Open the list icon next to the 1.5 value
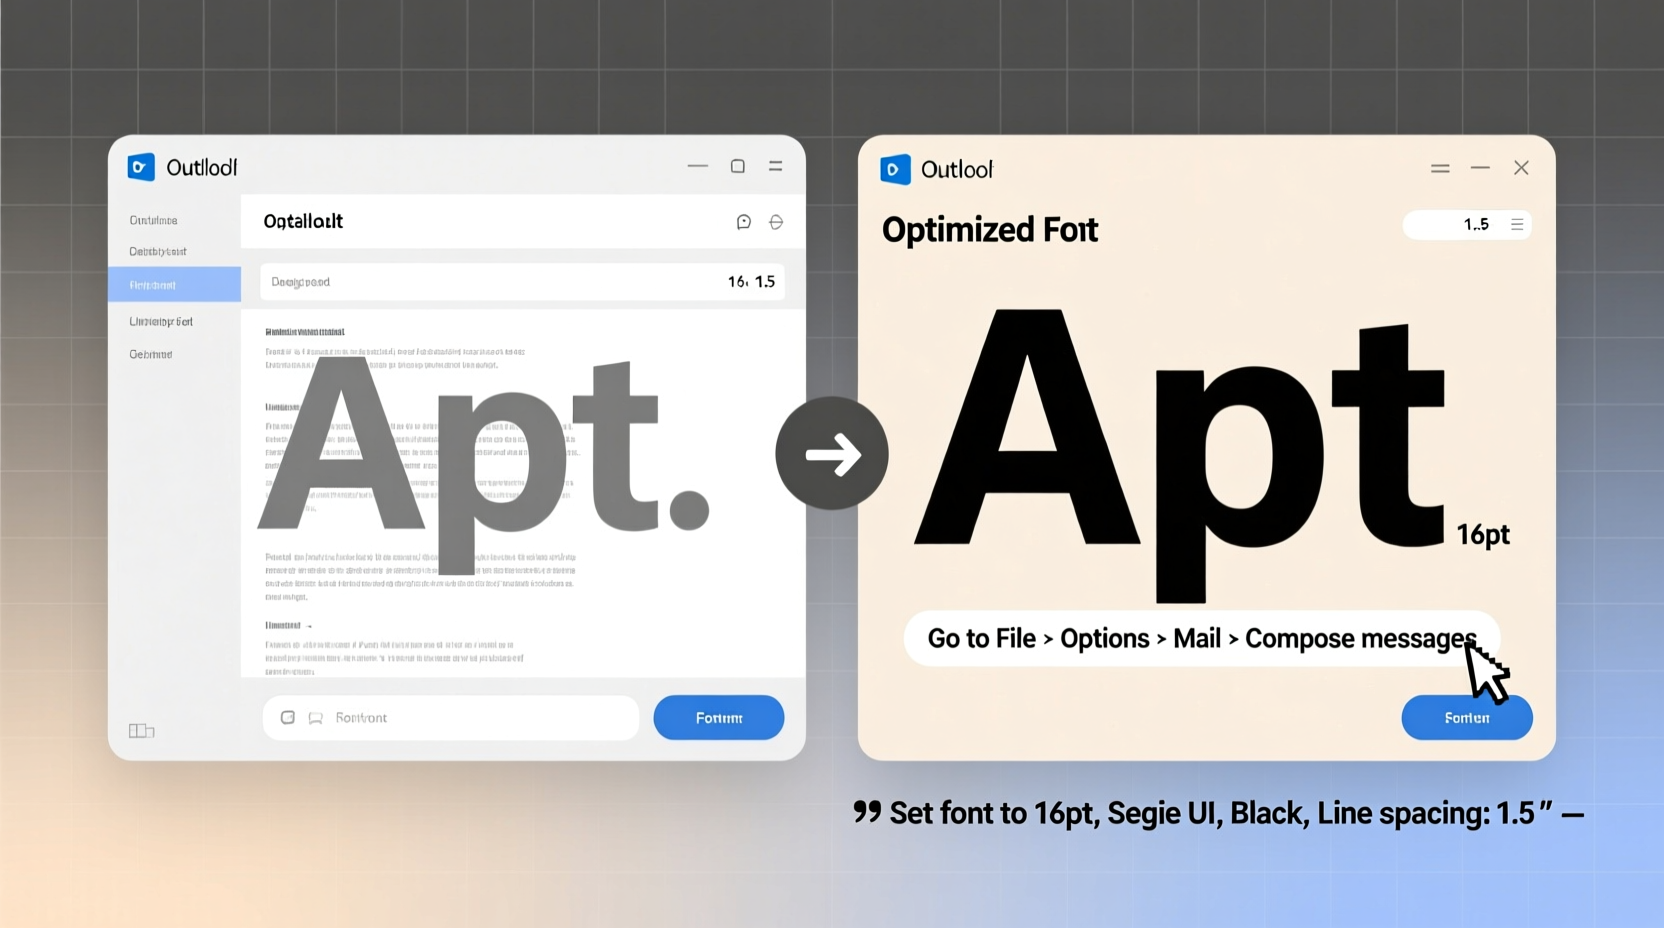The image size is (1664, 928). (x=1518, y=224)
